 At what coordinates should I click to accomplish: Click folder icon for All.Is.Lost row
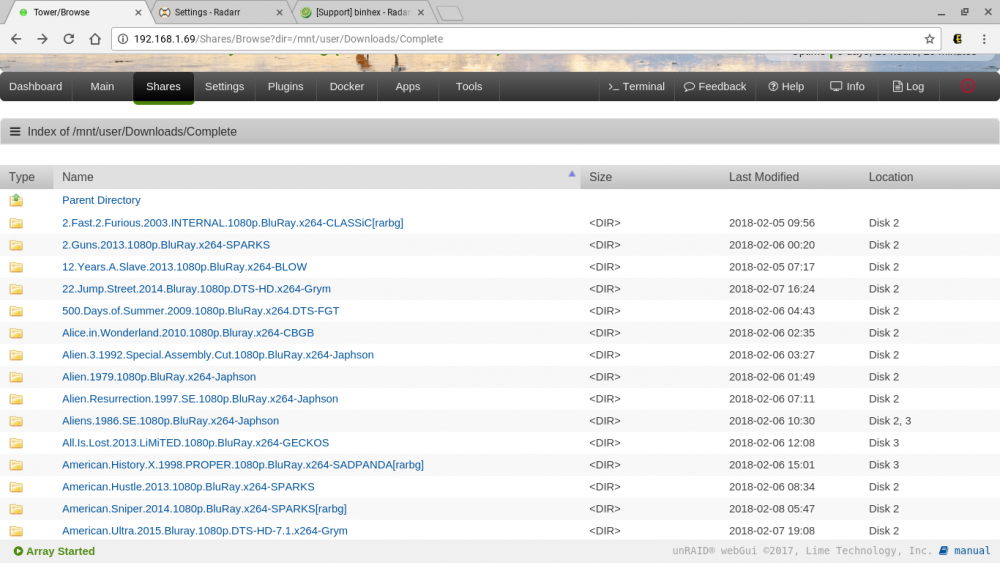click(16, 442)
